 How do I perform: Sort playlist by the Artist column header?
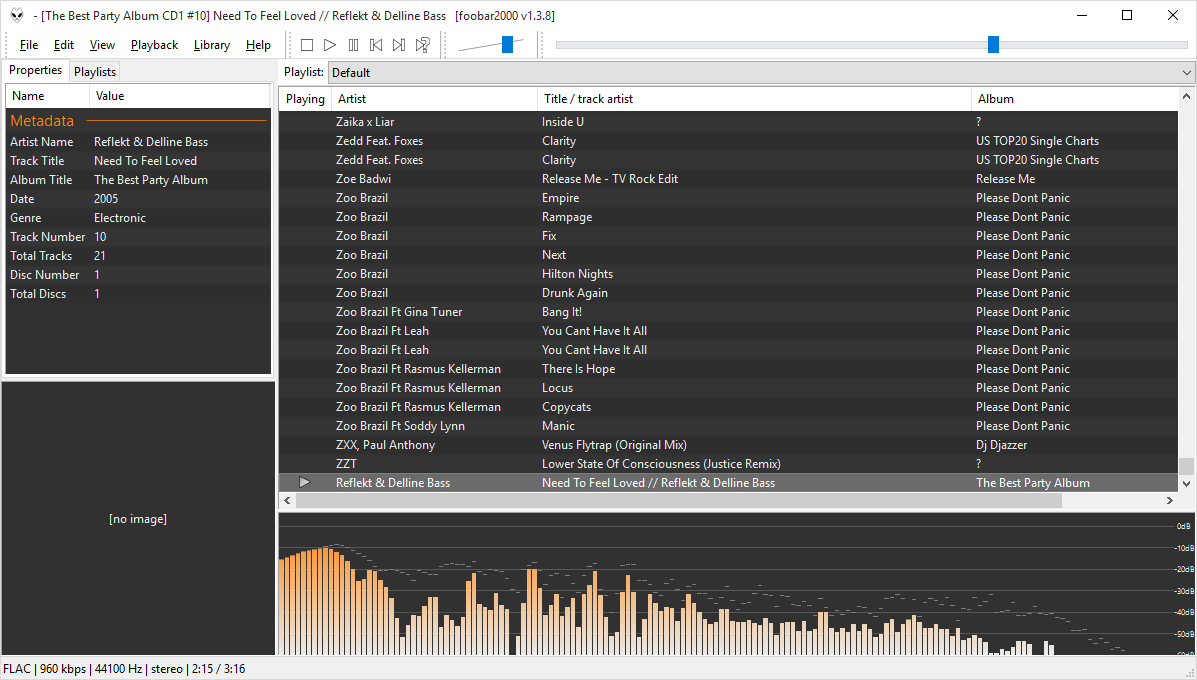434,99
